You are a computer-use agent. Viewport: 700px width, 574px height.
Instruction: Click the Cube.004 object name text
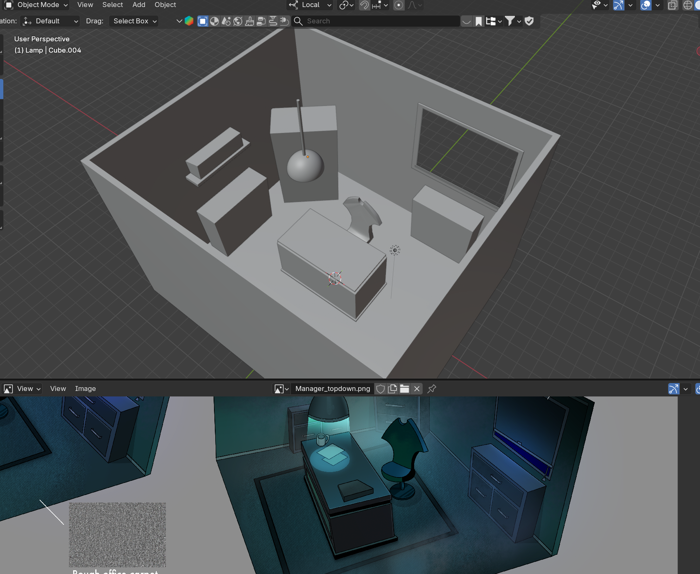[x=65, y=50]
